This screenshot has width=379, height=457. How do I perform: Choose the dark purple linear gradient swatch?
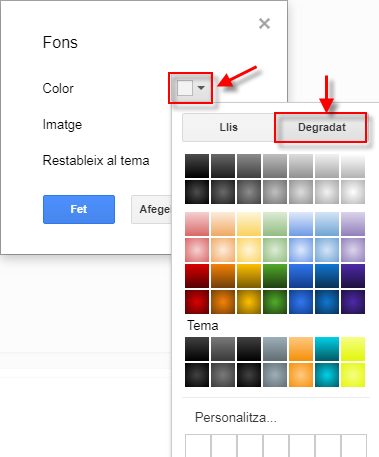pyautogui.click(x=353, y=276)
